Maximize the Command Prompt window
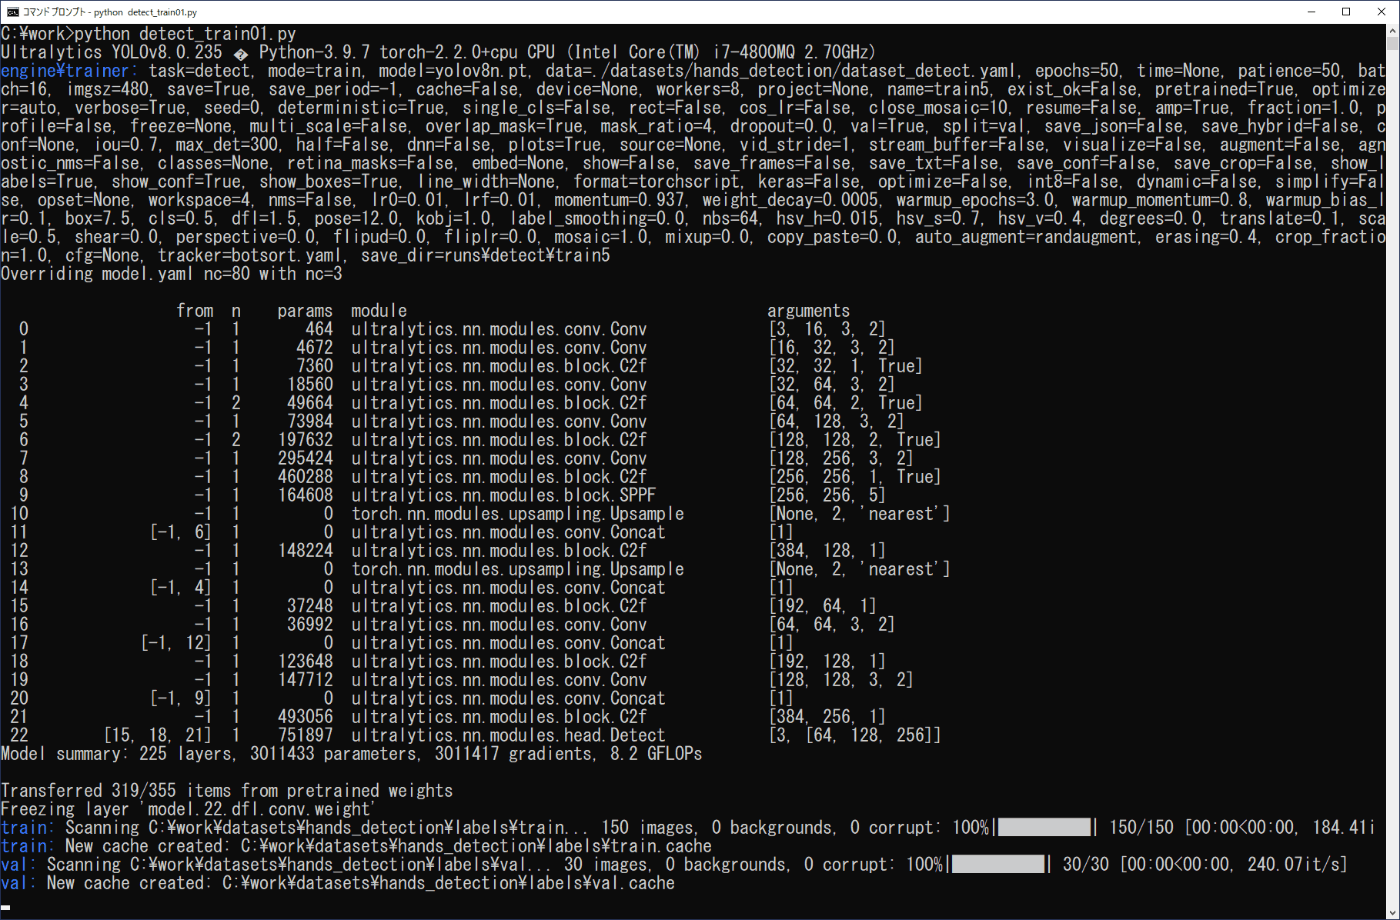This screenshot has width=1400, height=920. (1345, 11)
